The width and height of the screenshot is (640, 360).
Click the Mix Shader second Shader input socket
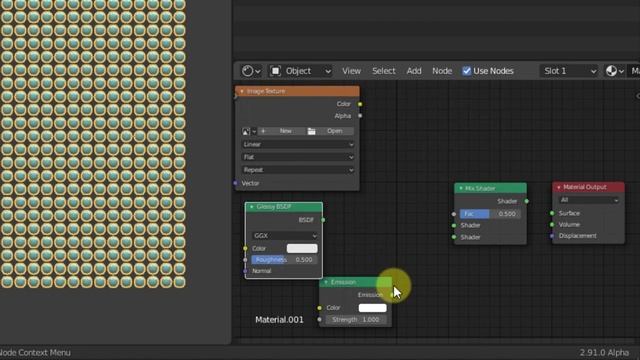point(454,237)
